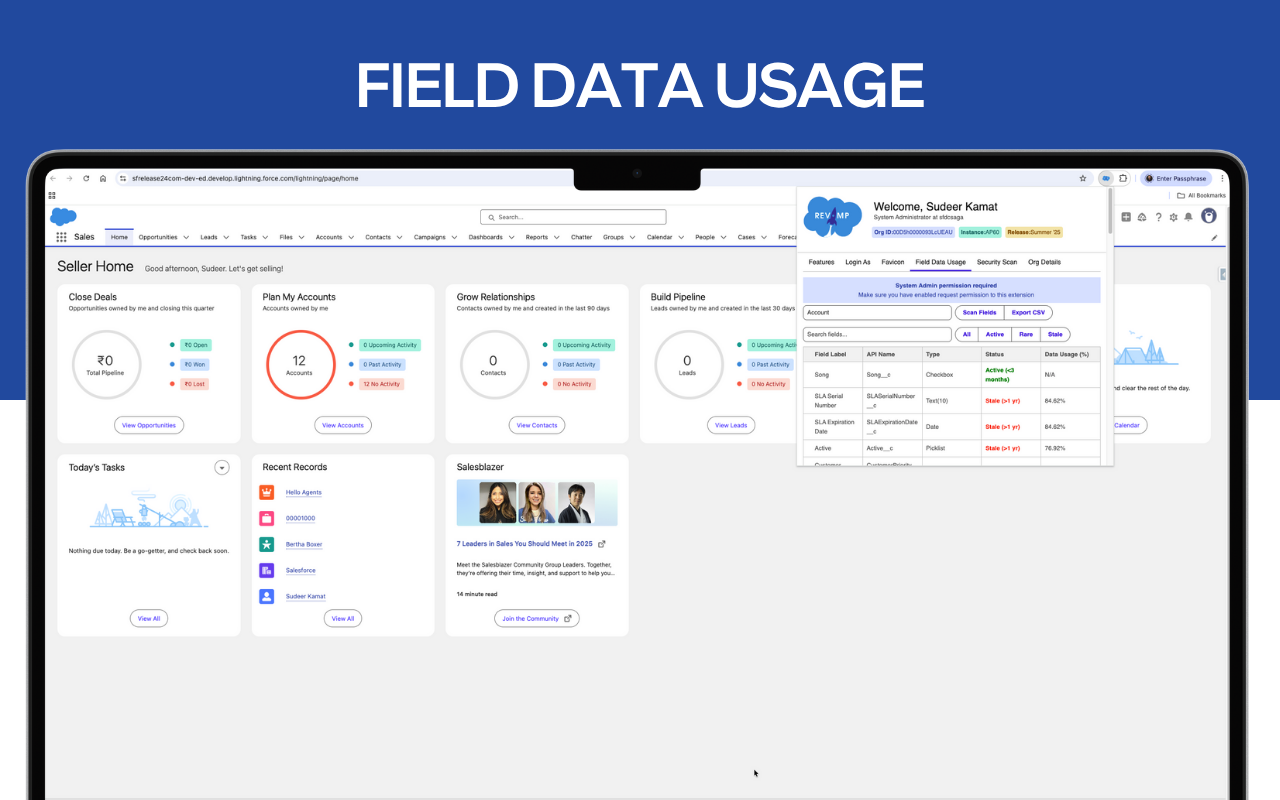Toggle the Active fields filter
Screen dimensions: 1280x800
[x=996, y=334]
